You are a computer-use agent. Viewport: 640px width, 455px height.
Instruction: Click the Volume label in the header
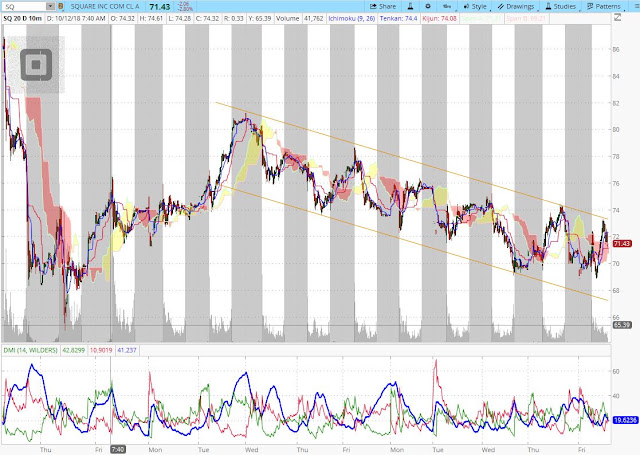click(287, 18)
